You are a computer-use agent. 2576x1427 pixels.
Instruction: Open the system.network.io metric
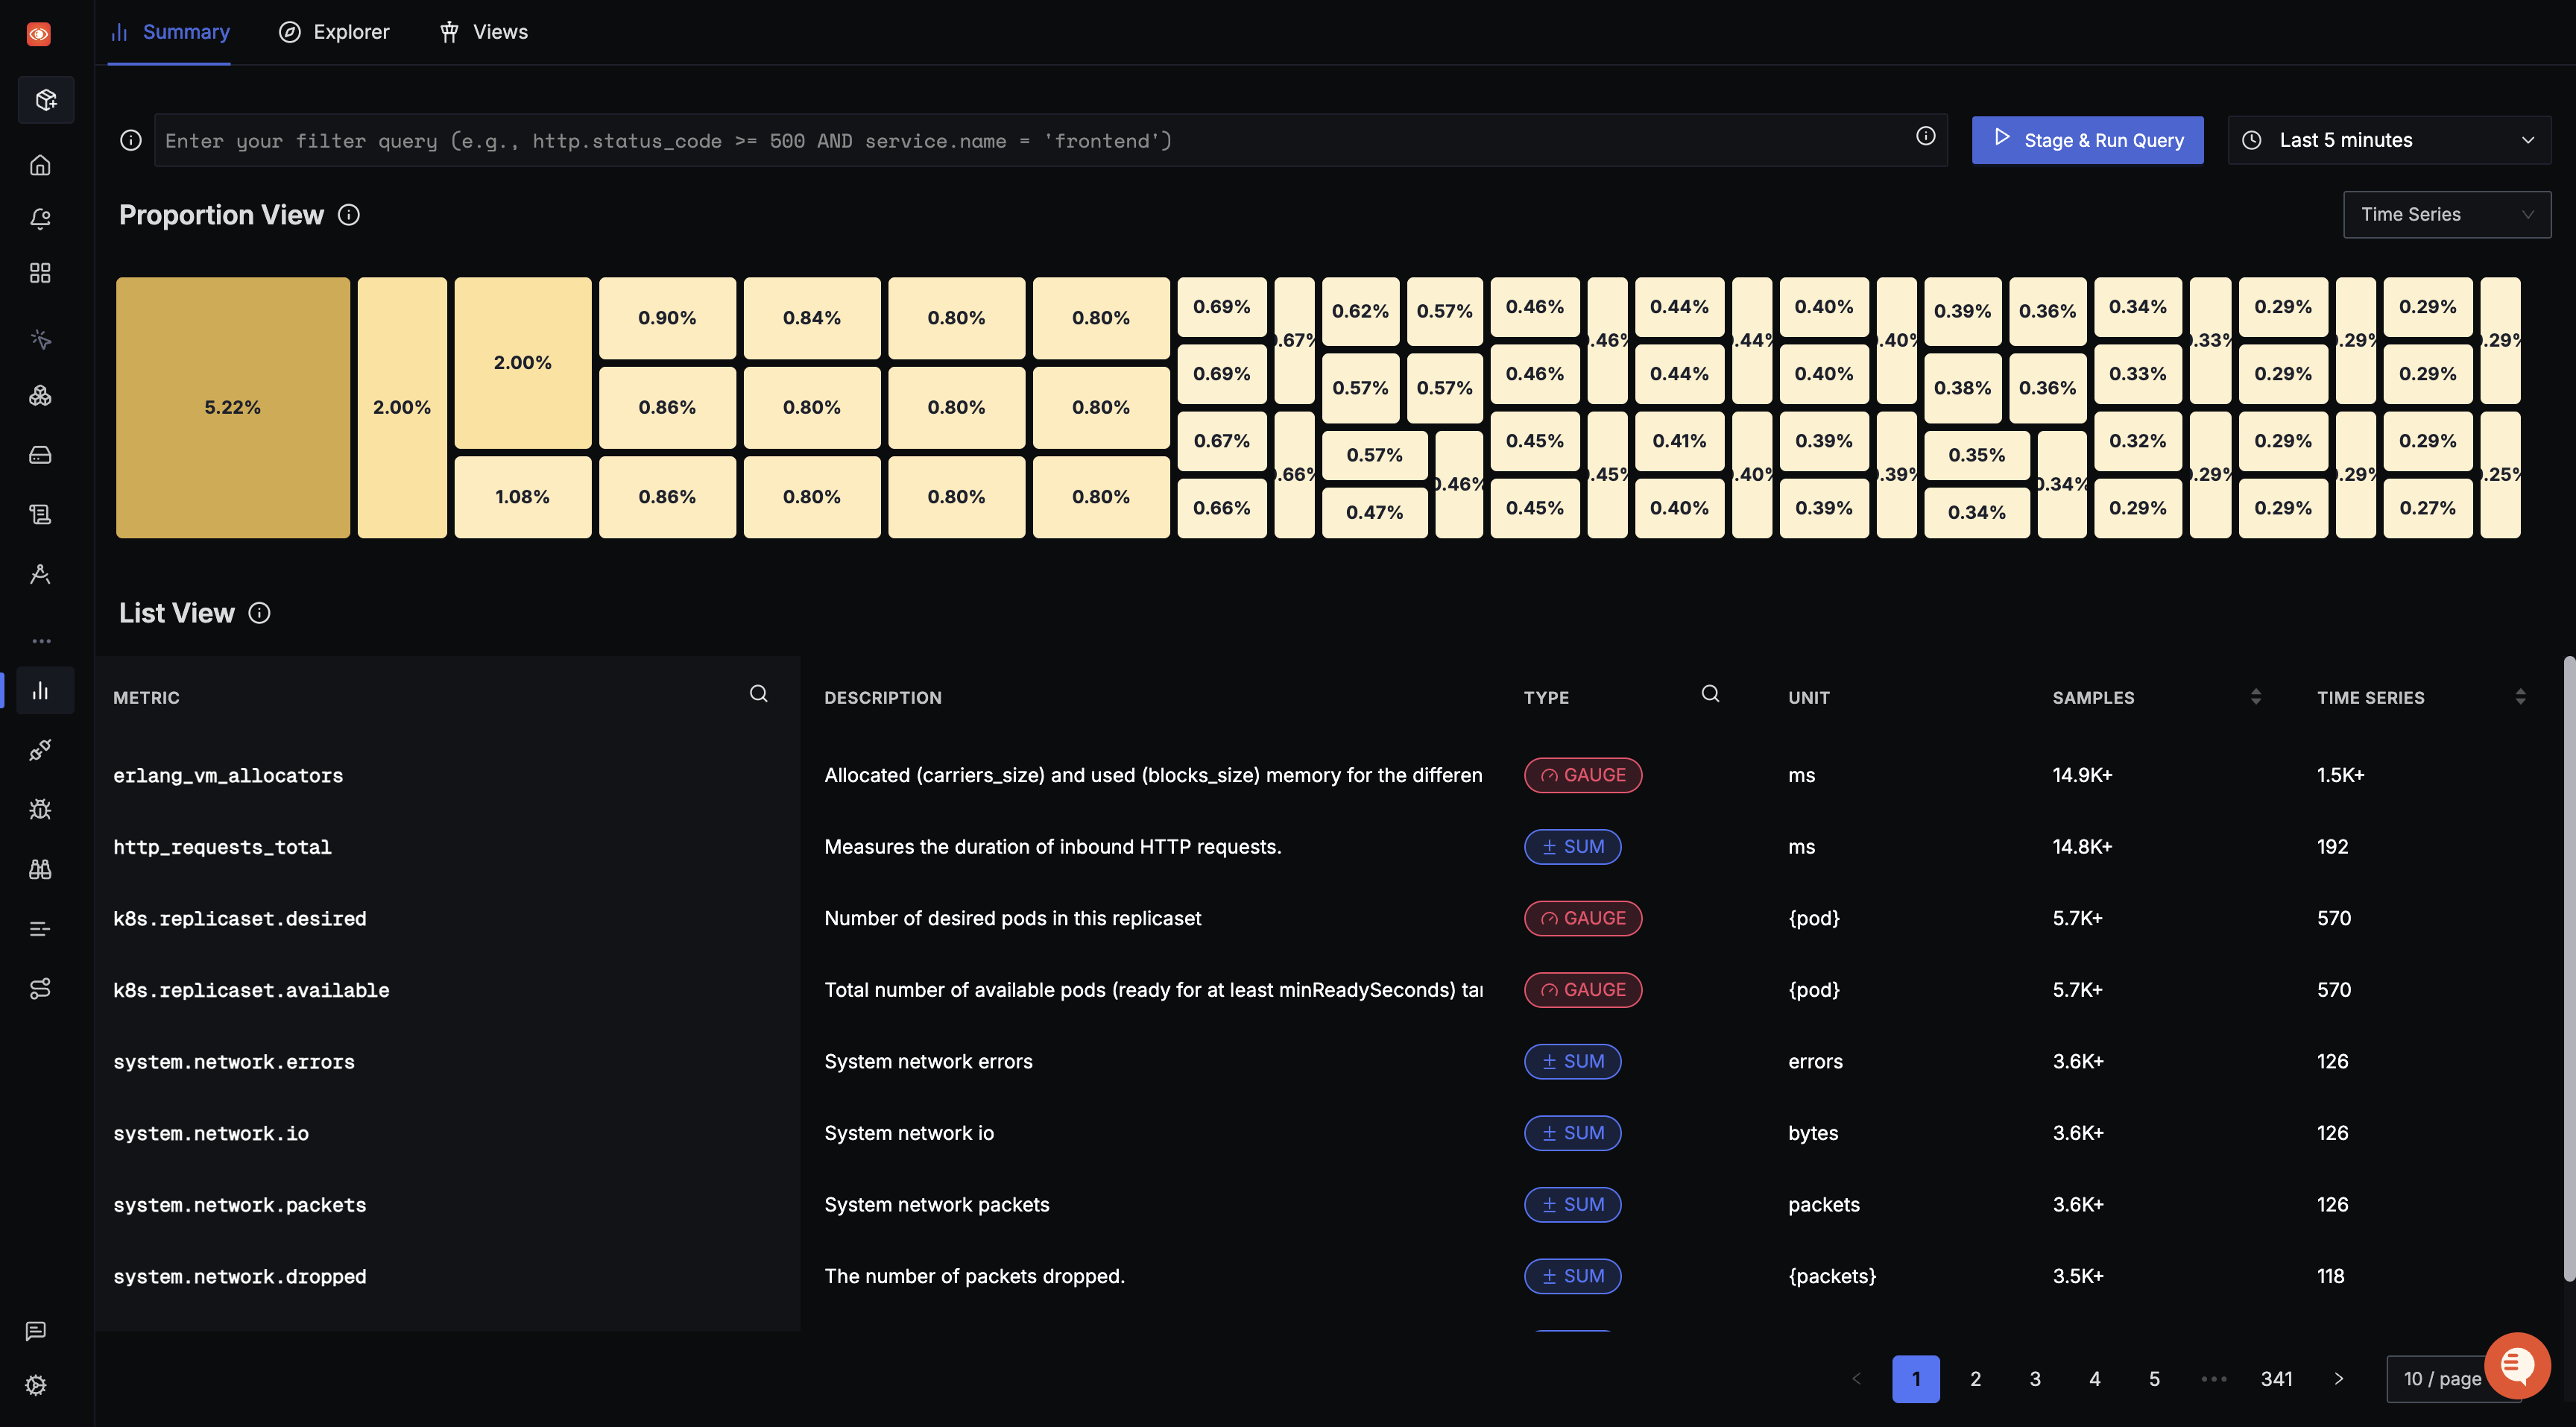[x=211, y=1134]
